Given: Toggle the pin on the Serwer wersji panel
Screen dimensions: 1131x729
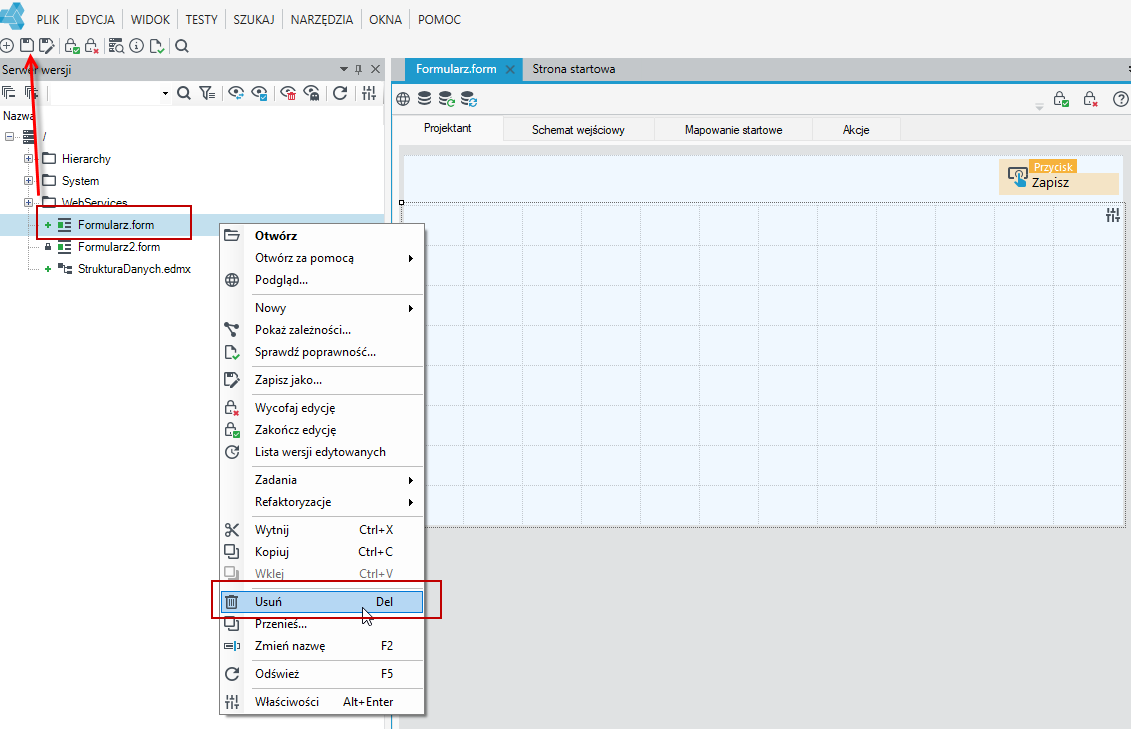Looking at the screenshot, I should (358, 69).
